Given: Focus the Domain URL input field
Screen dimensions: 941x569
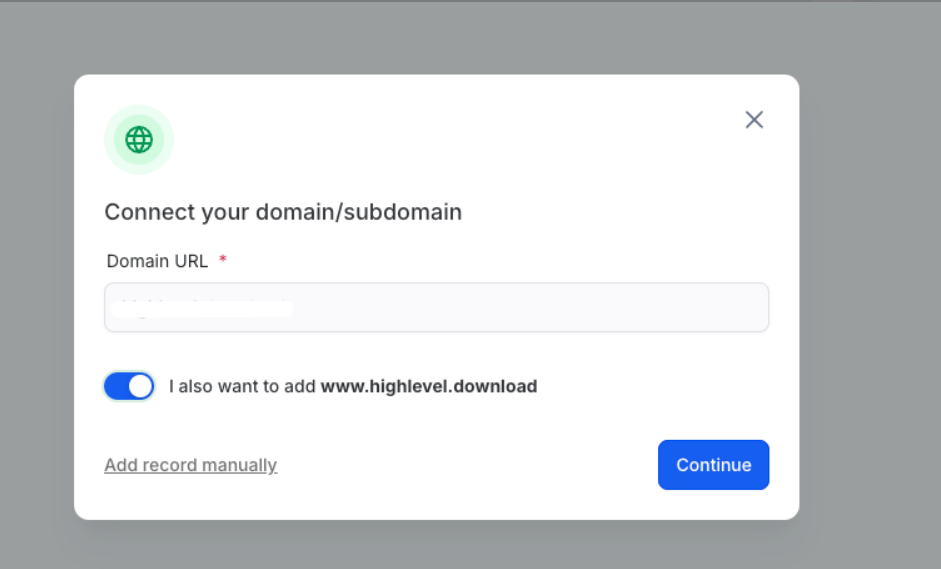Looking at the screenshot, I should 436,307.
